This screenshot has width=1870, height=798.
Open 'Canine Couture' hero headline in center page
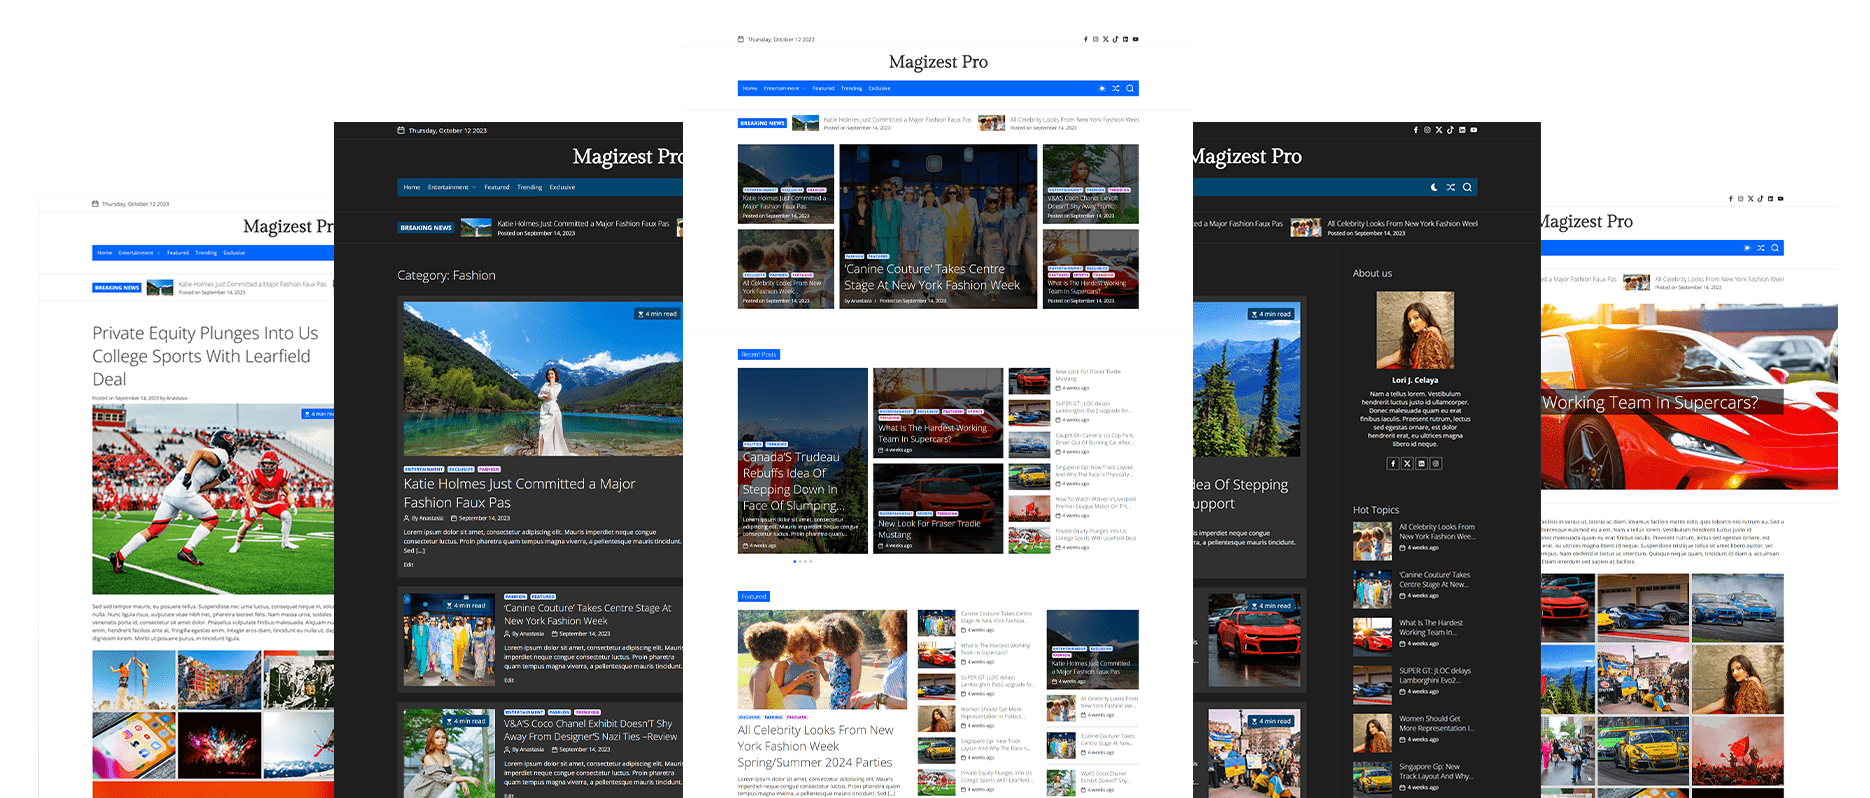tap(932, 277)
